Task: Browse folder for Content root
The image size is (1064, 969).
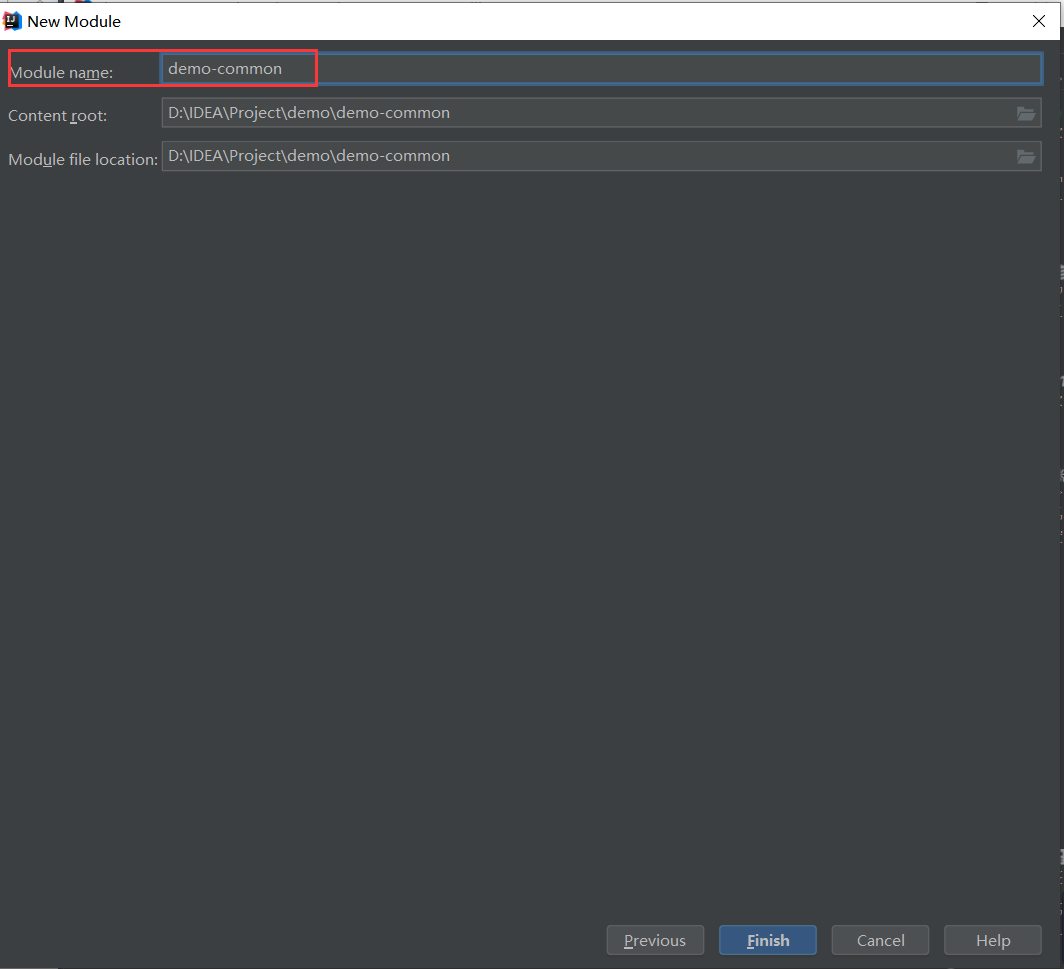Action: [1026, 113]
